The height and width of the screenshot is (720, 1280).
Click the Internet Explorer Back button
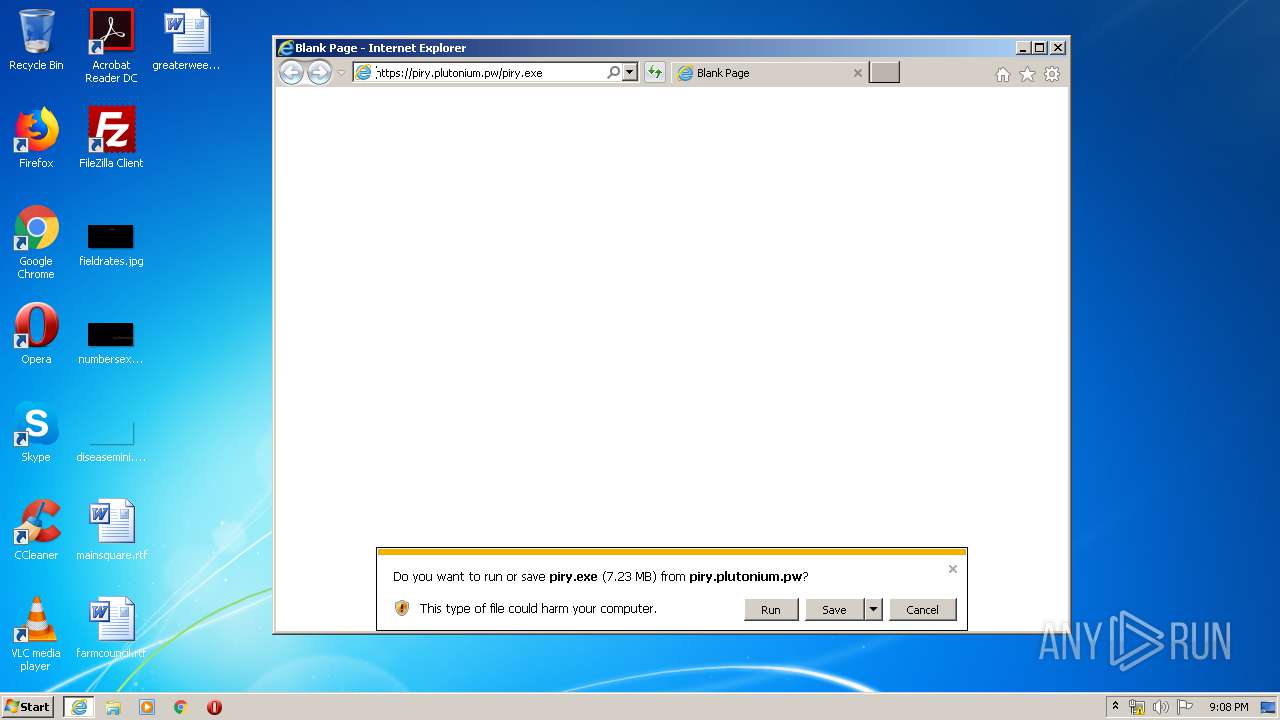[291, 72]
